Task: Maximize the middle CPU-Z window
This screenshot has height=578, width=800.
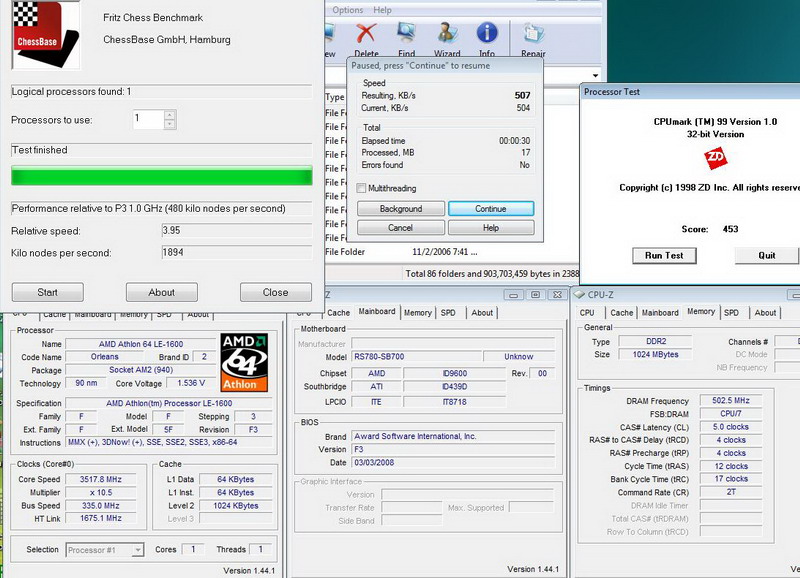Action: coord(535,295)
